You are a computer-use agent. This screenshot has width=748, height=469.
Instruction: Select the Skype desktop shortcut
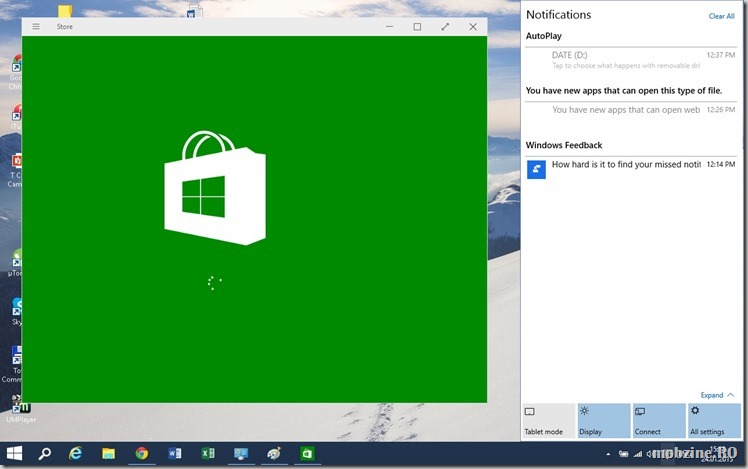pyautogui.click(x=17, y=312)
